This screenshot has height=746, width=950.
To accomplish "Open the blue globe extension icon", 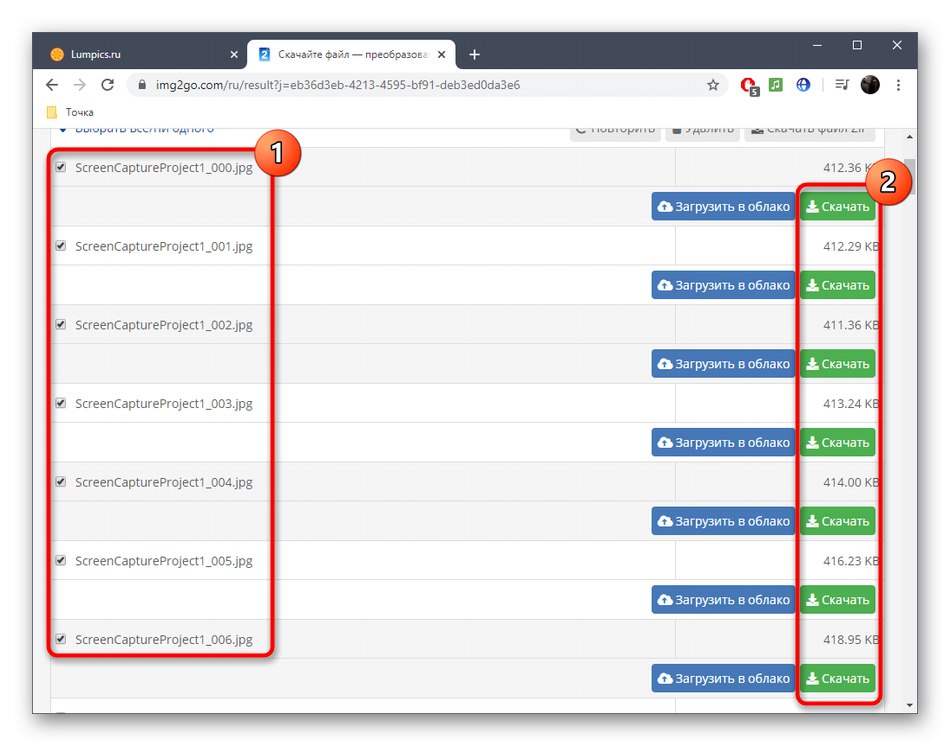I will tap(803, 85).
